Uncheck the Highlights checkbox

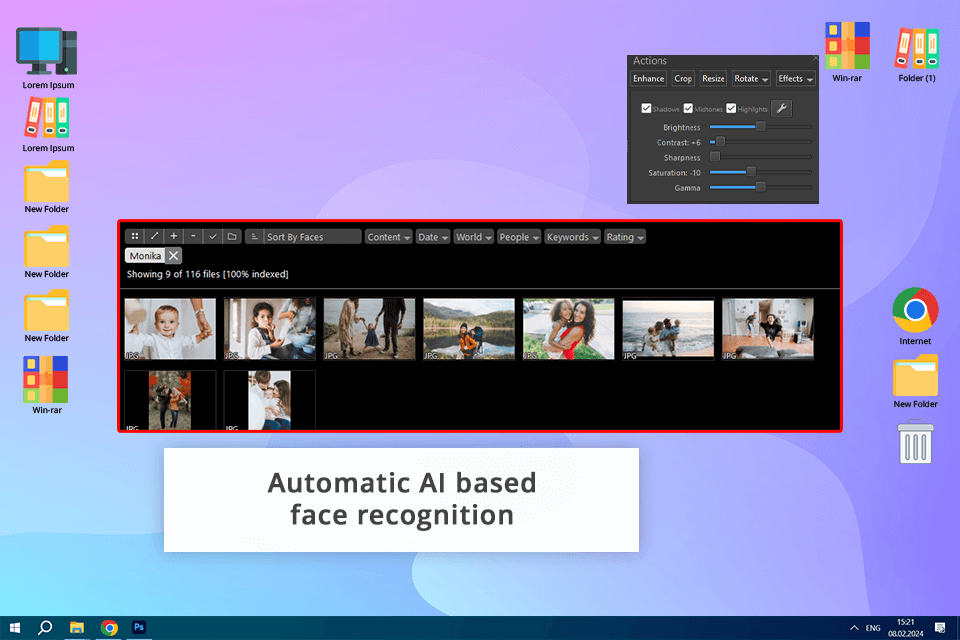(731, 108)
